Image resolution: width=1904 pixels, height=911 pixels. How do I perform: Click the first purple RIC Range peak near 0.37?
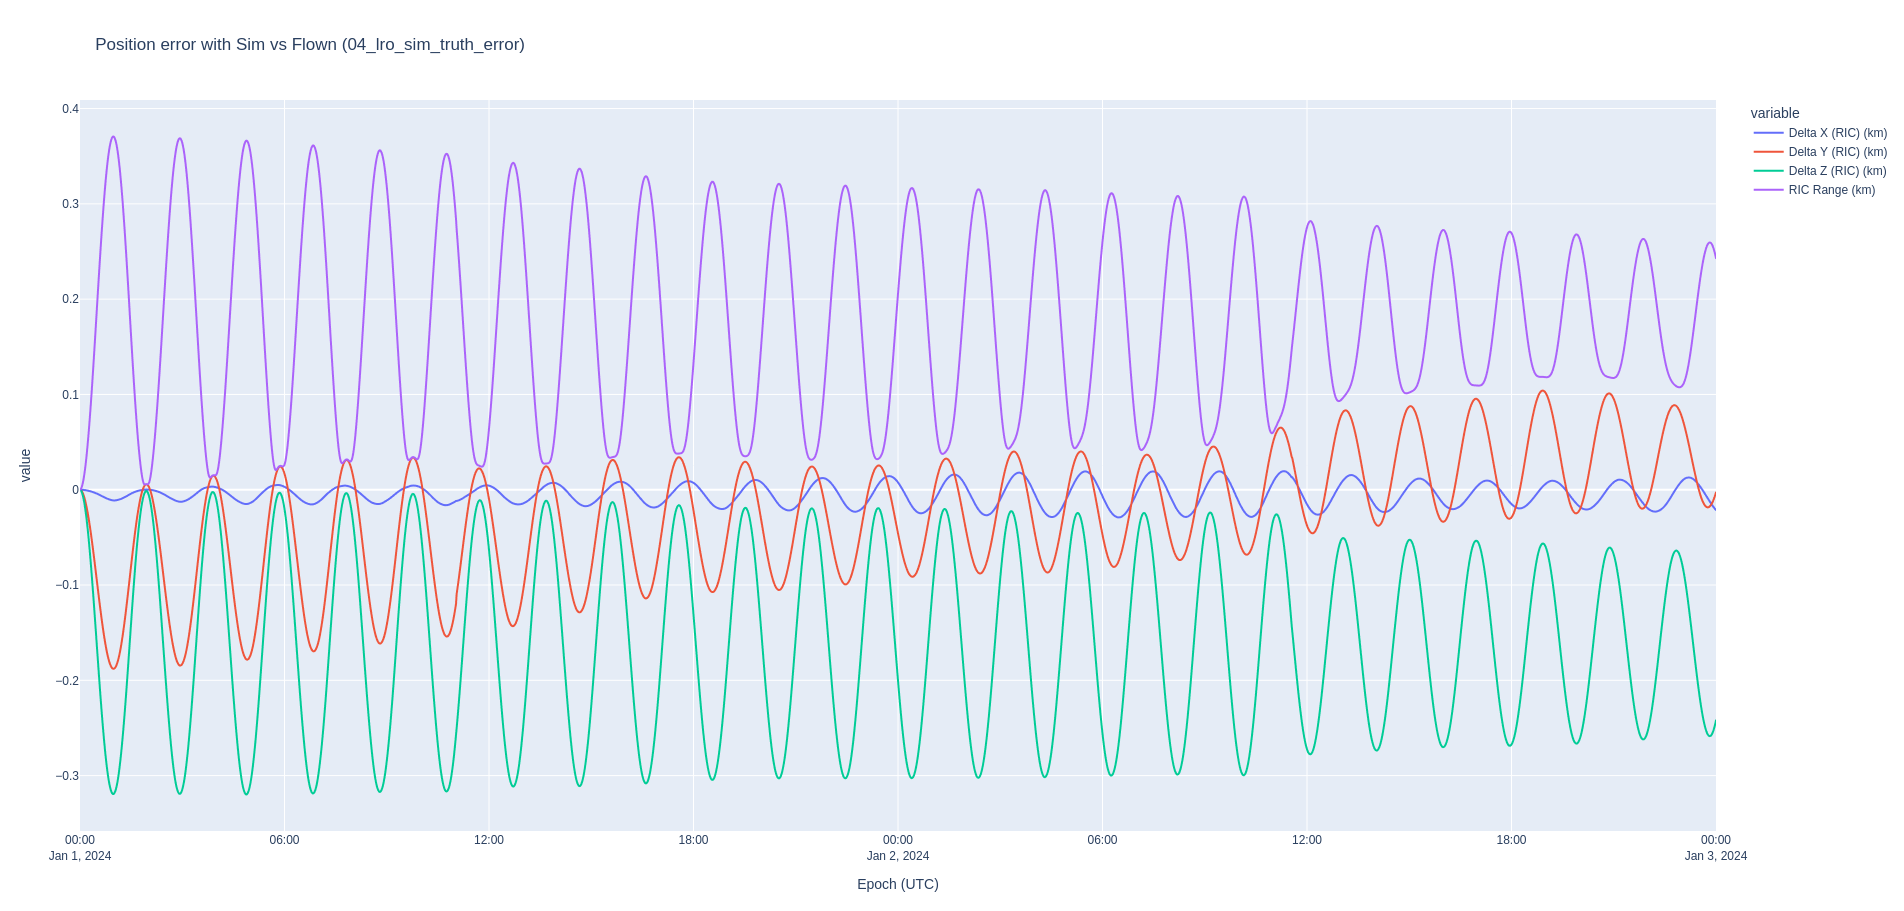[x=113, y=137]
